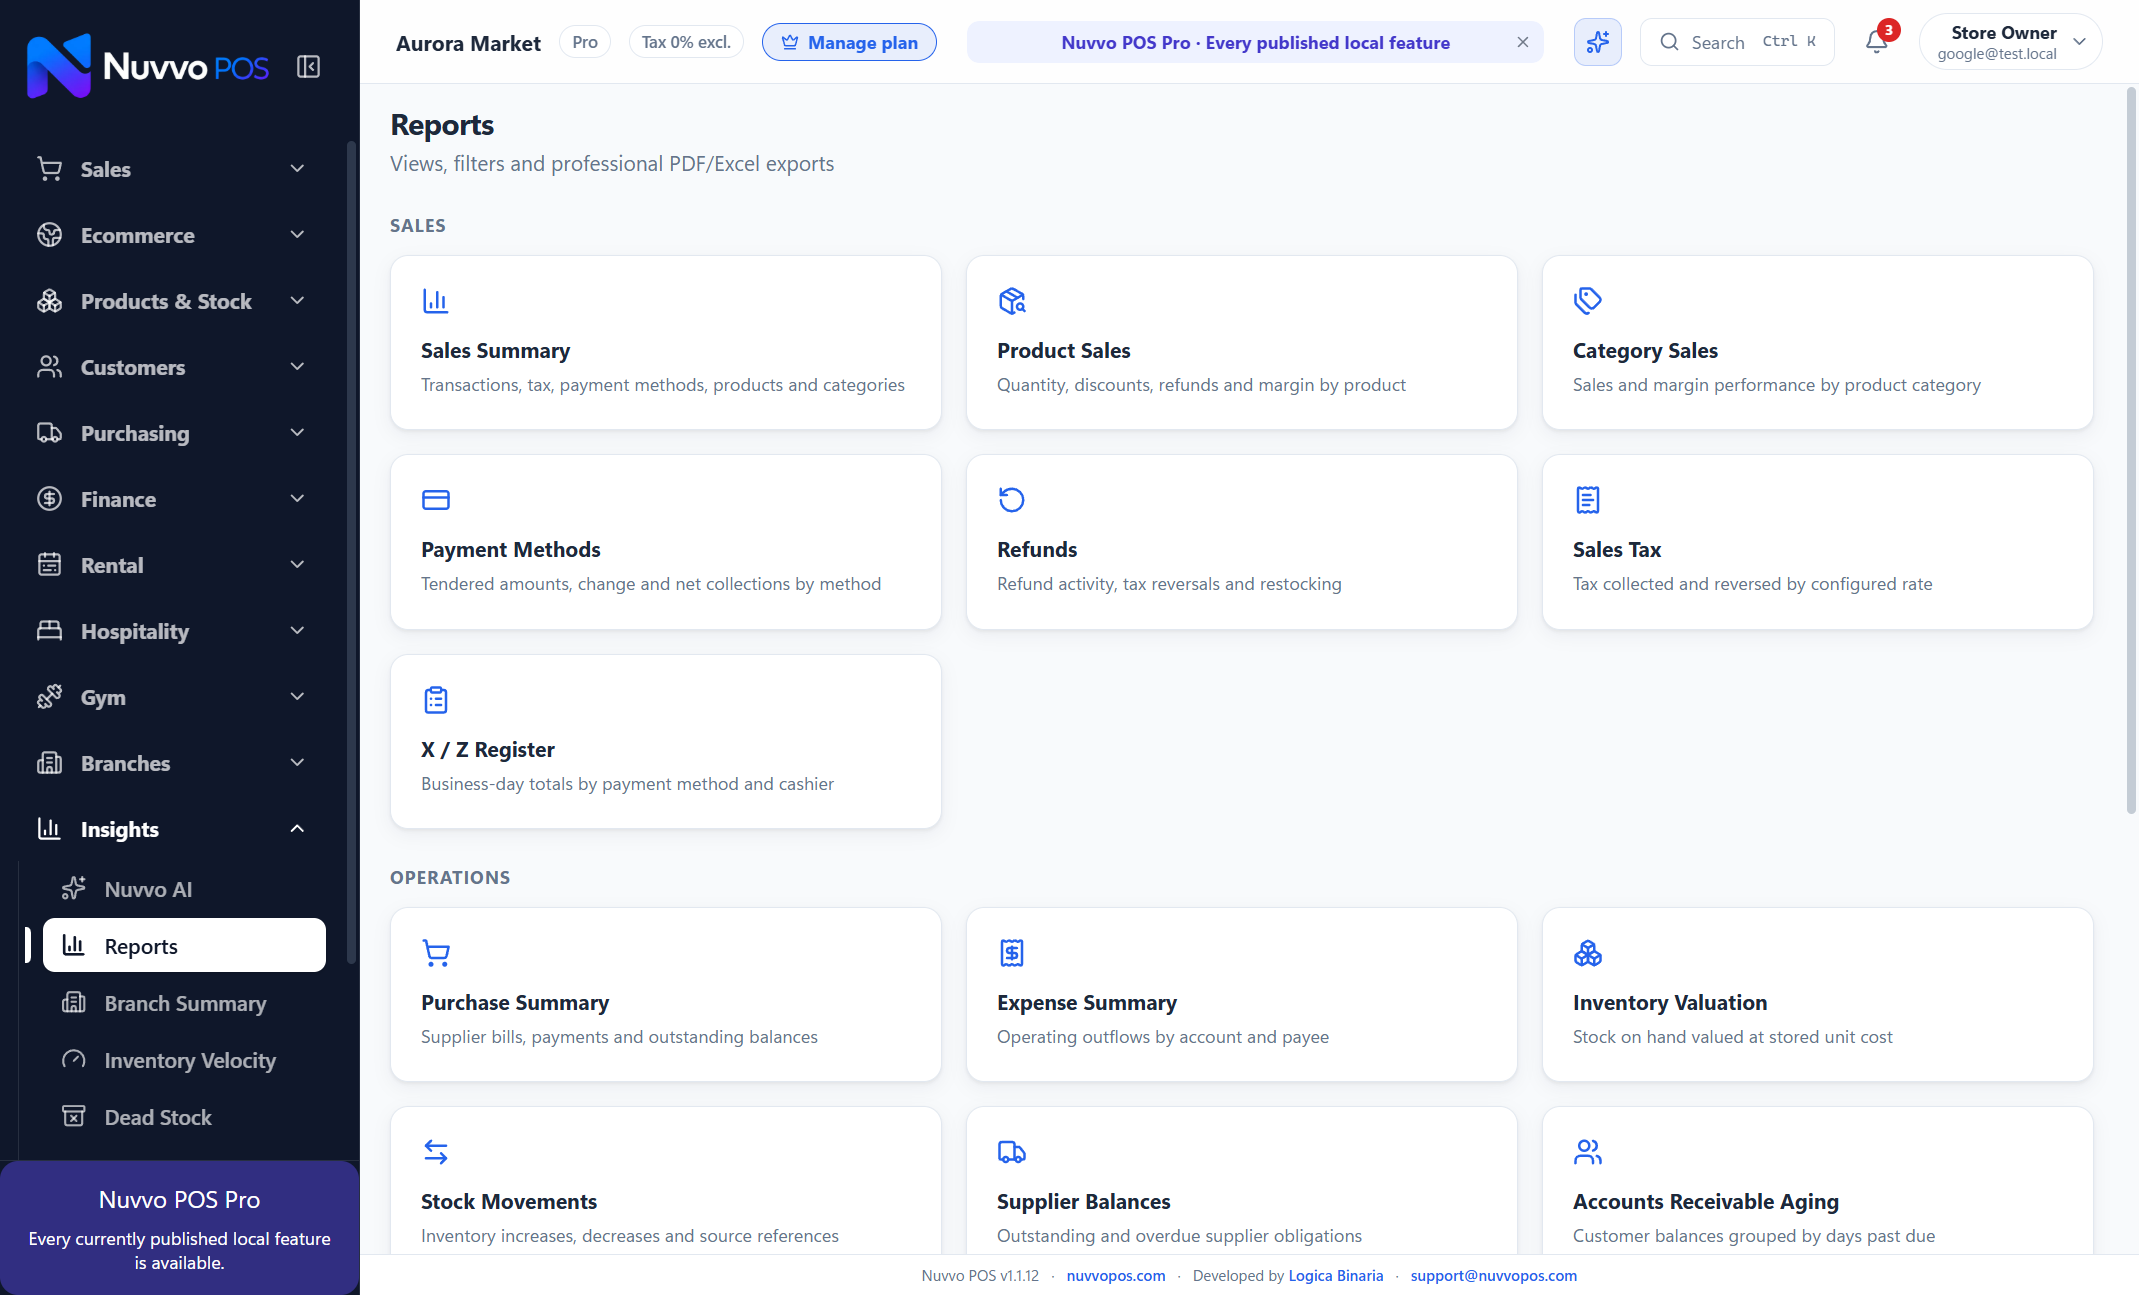The height and width of the screenshot is (1295, 2139).
Task: Click the Rental calendar icon in sidebar
Action: (49, 565)
